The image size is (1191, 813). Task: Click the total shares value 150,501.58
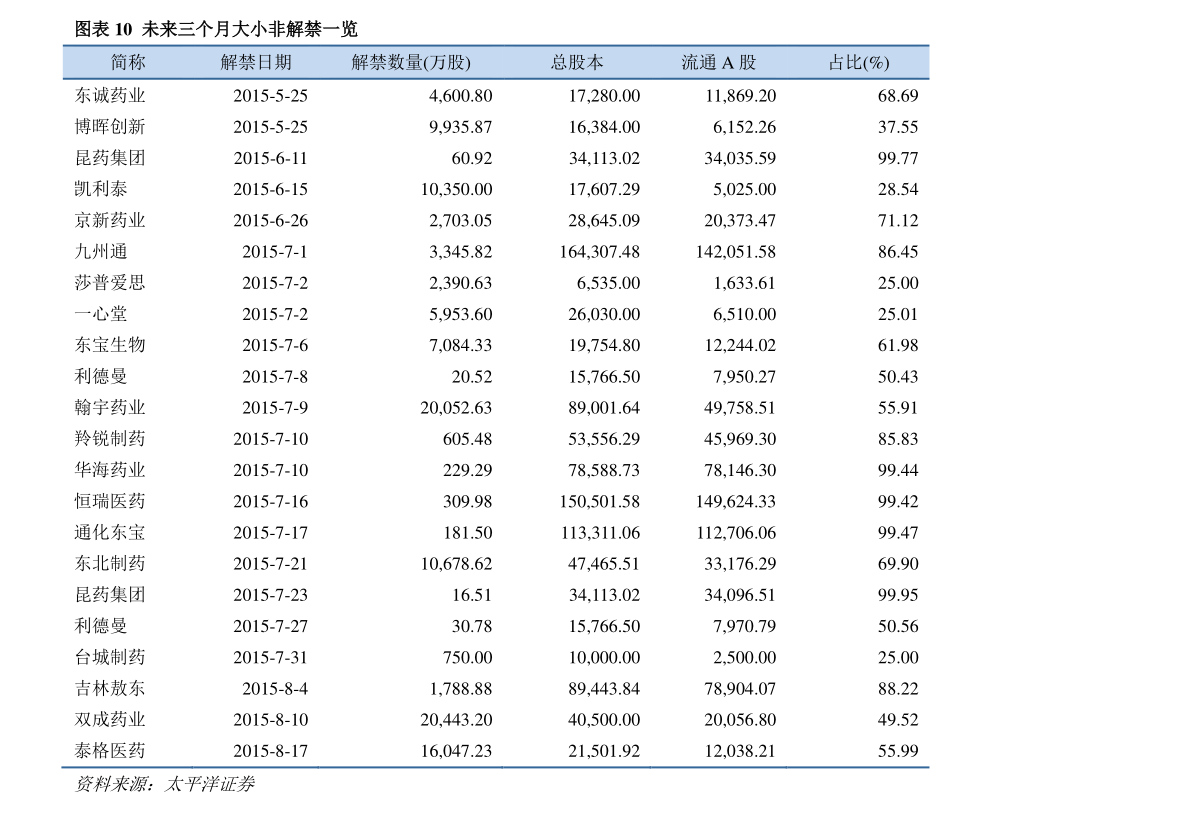pyautogui.click(x=600, y=501)
